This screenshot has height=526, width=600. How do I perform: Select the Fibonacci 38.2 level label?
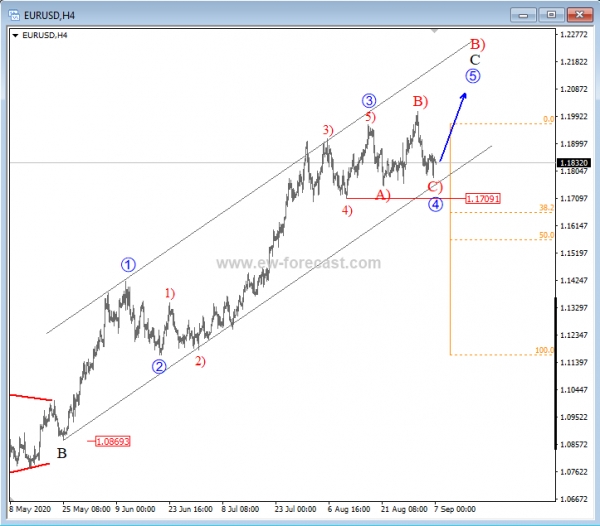coord(546,208)
